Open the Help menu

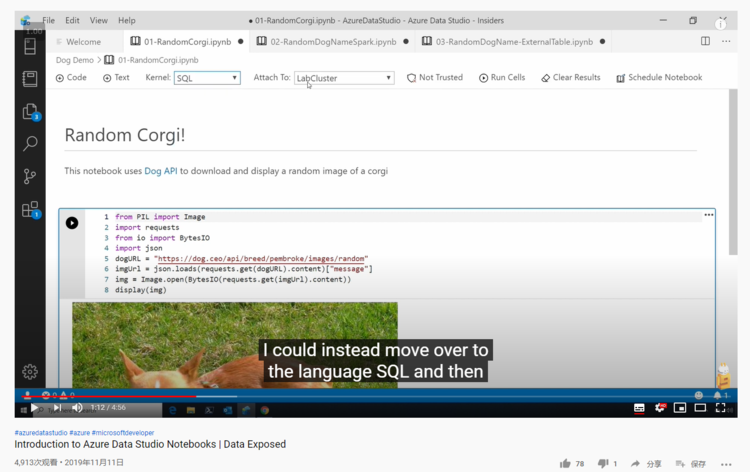pyautogui.click(x=127, y=21)
